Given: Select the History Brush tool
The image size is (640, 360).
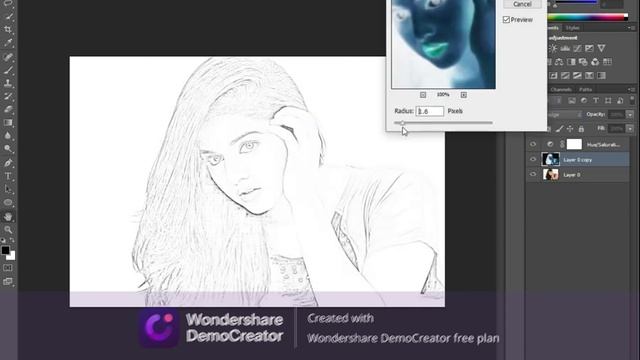Looking at the screenshot, I should (9, 96).
